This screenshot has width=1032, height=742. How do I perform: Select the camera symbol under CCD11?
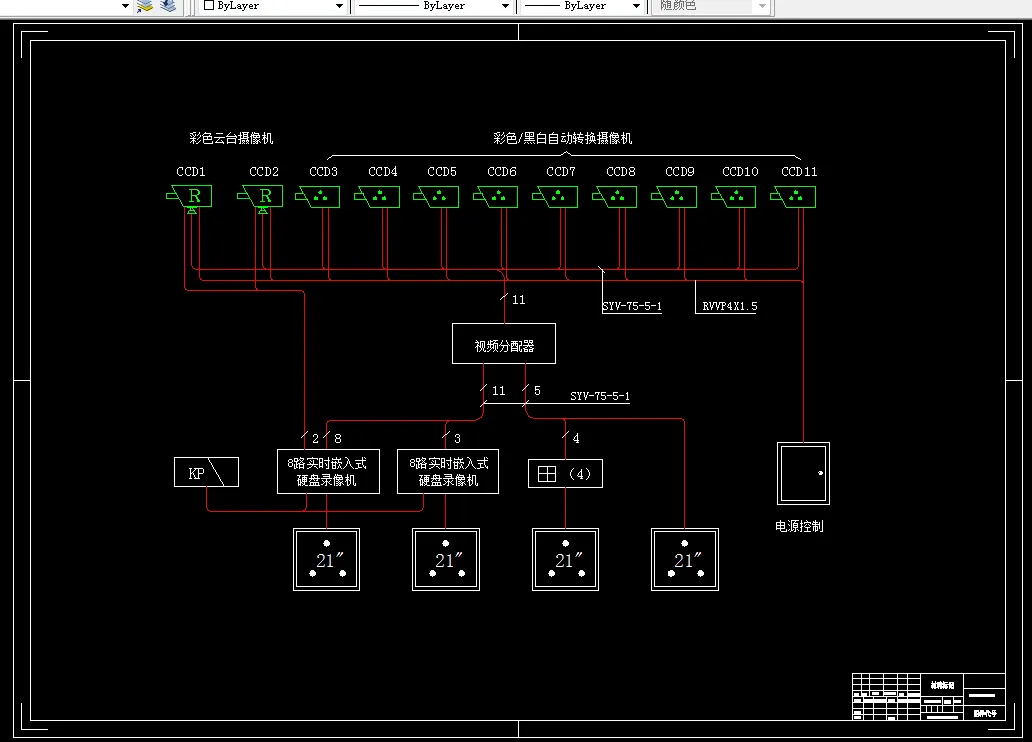[x=793, y=197]
